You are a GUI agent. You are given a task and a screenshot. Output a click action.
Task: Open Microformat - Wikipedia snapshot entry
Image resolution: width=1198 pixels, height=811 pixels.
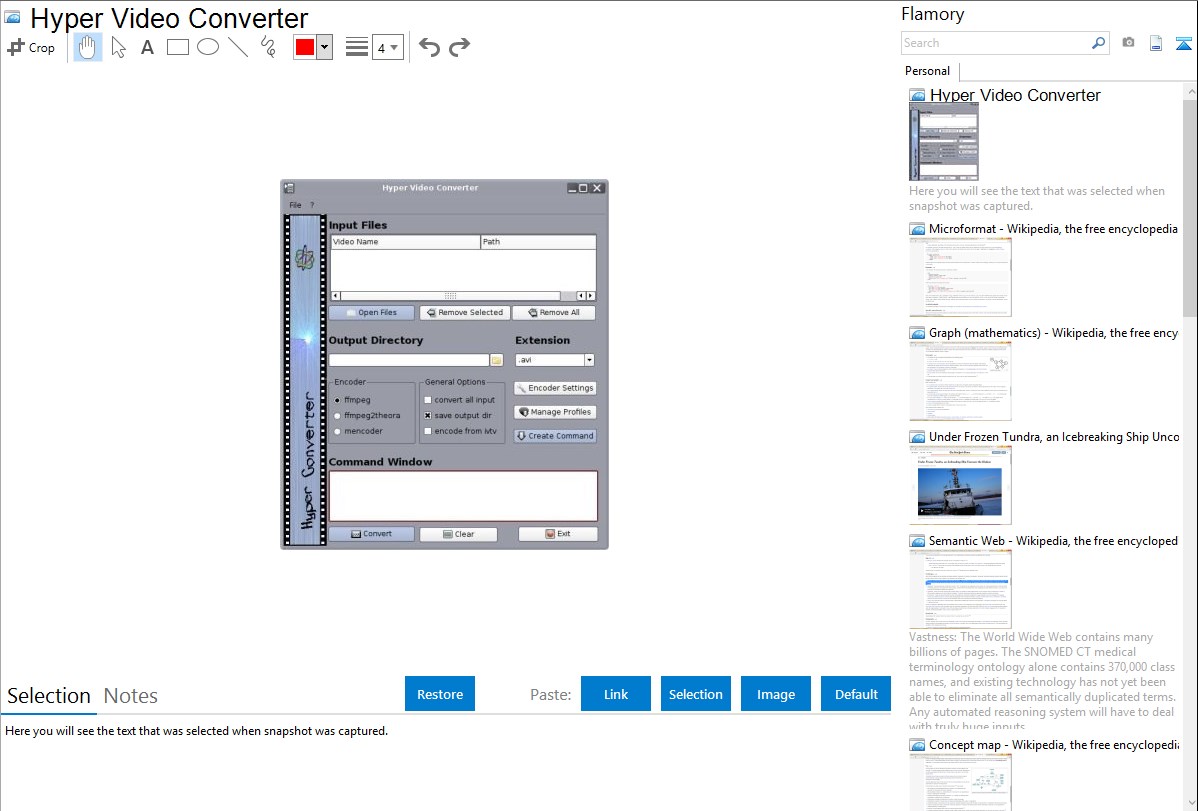click(1053, 229)
